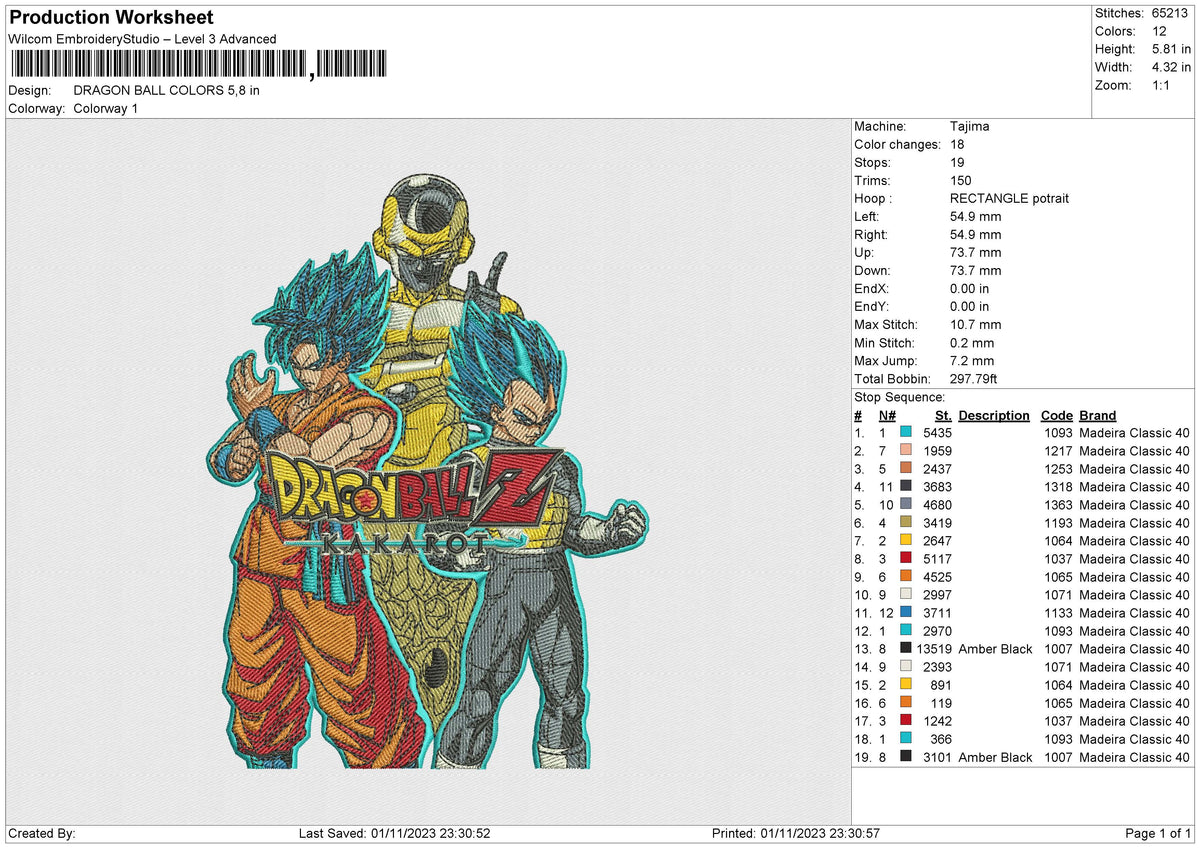This screenshot has width=1200, height=848.
Task: Select the olive swatch in stop 6
Action: click(906, 523)
